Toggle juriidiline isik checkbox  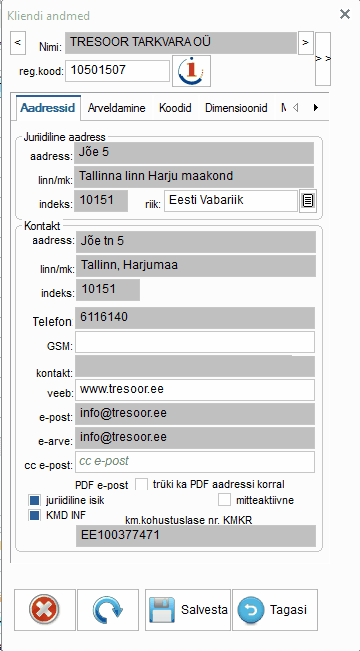tap(35, 500)
